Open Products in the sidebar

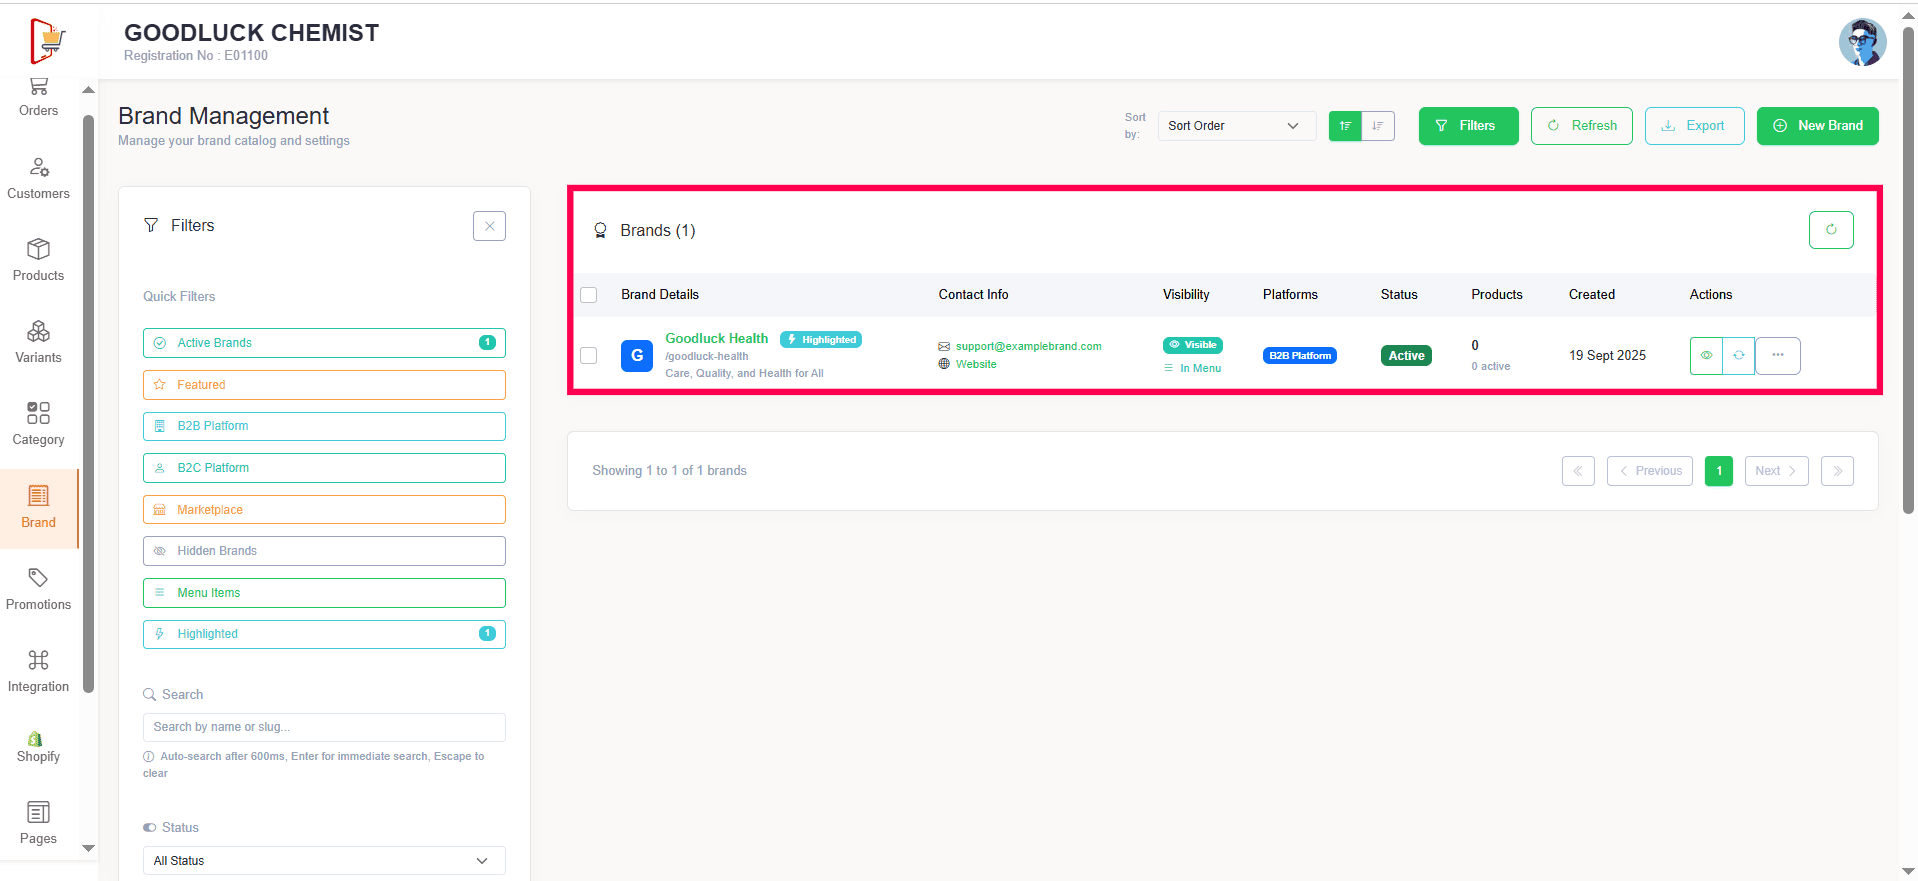click(38, 259)
